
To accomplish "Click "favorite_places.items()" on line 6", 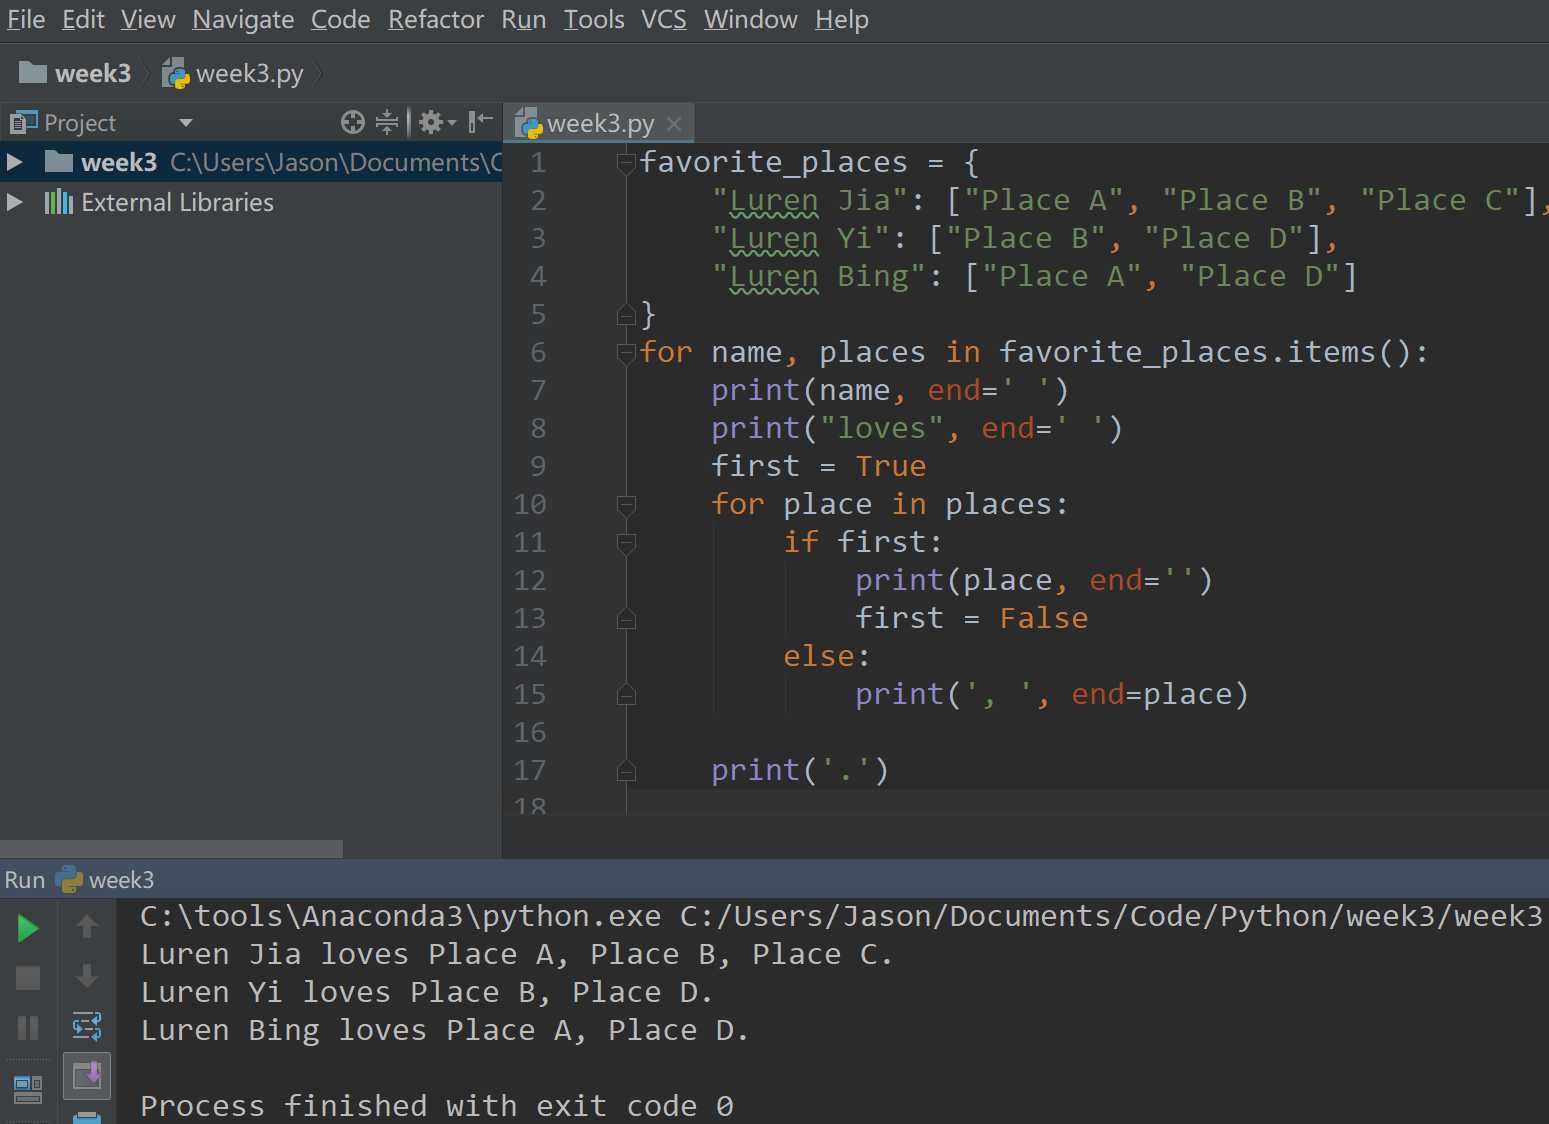I will click(1205, 352).
